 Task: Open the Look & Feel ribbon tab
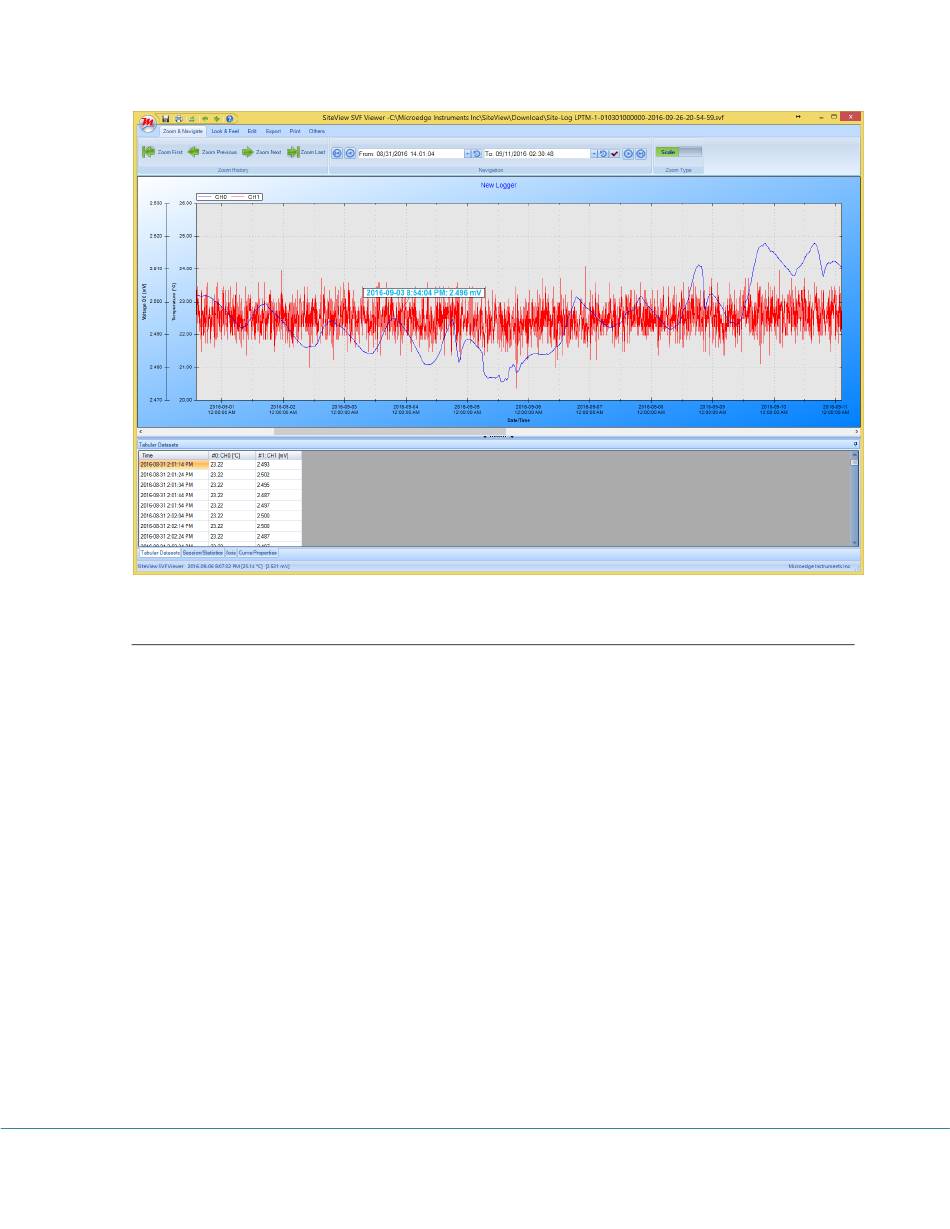coord(224,131)
